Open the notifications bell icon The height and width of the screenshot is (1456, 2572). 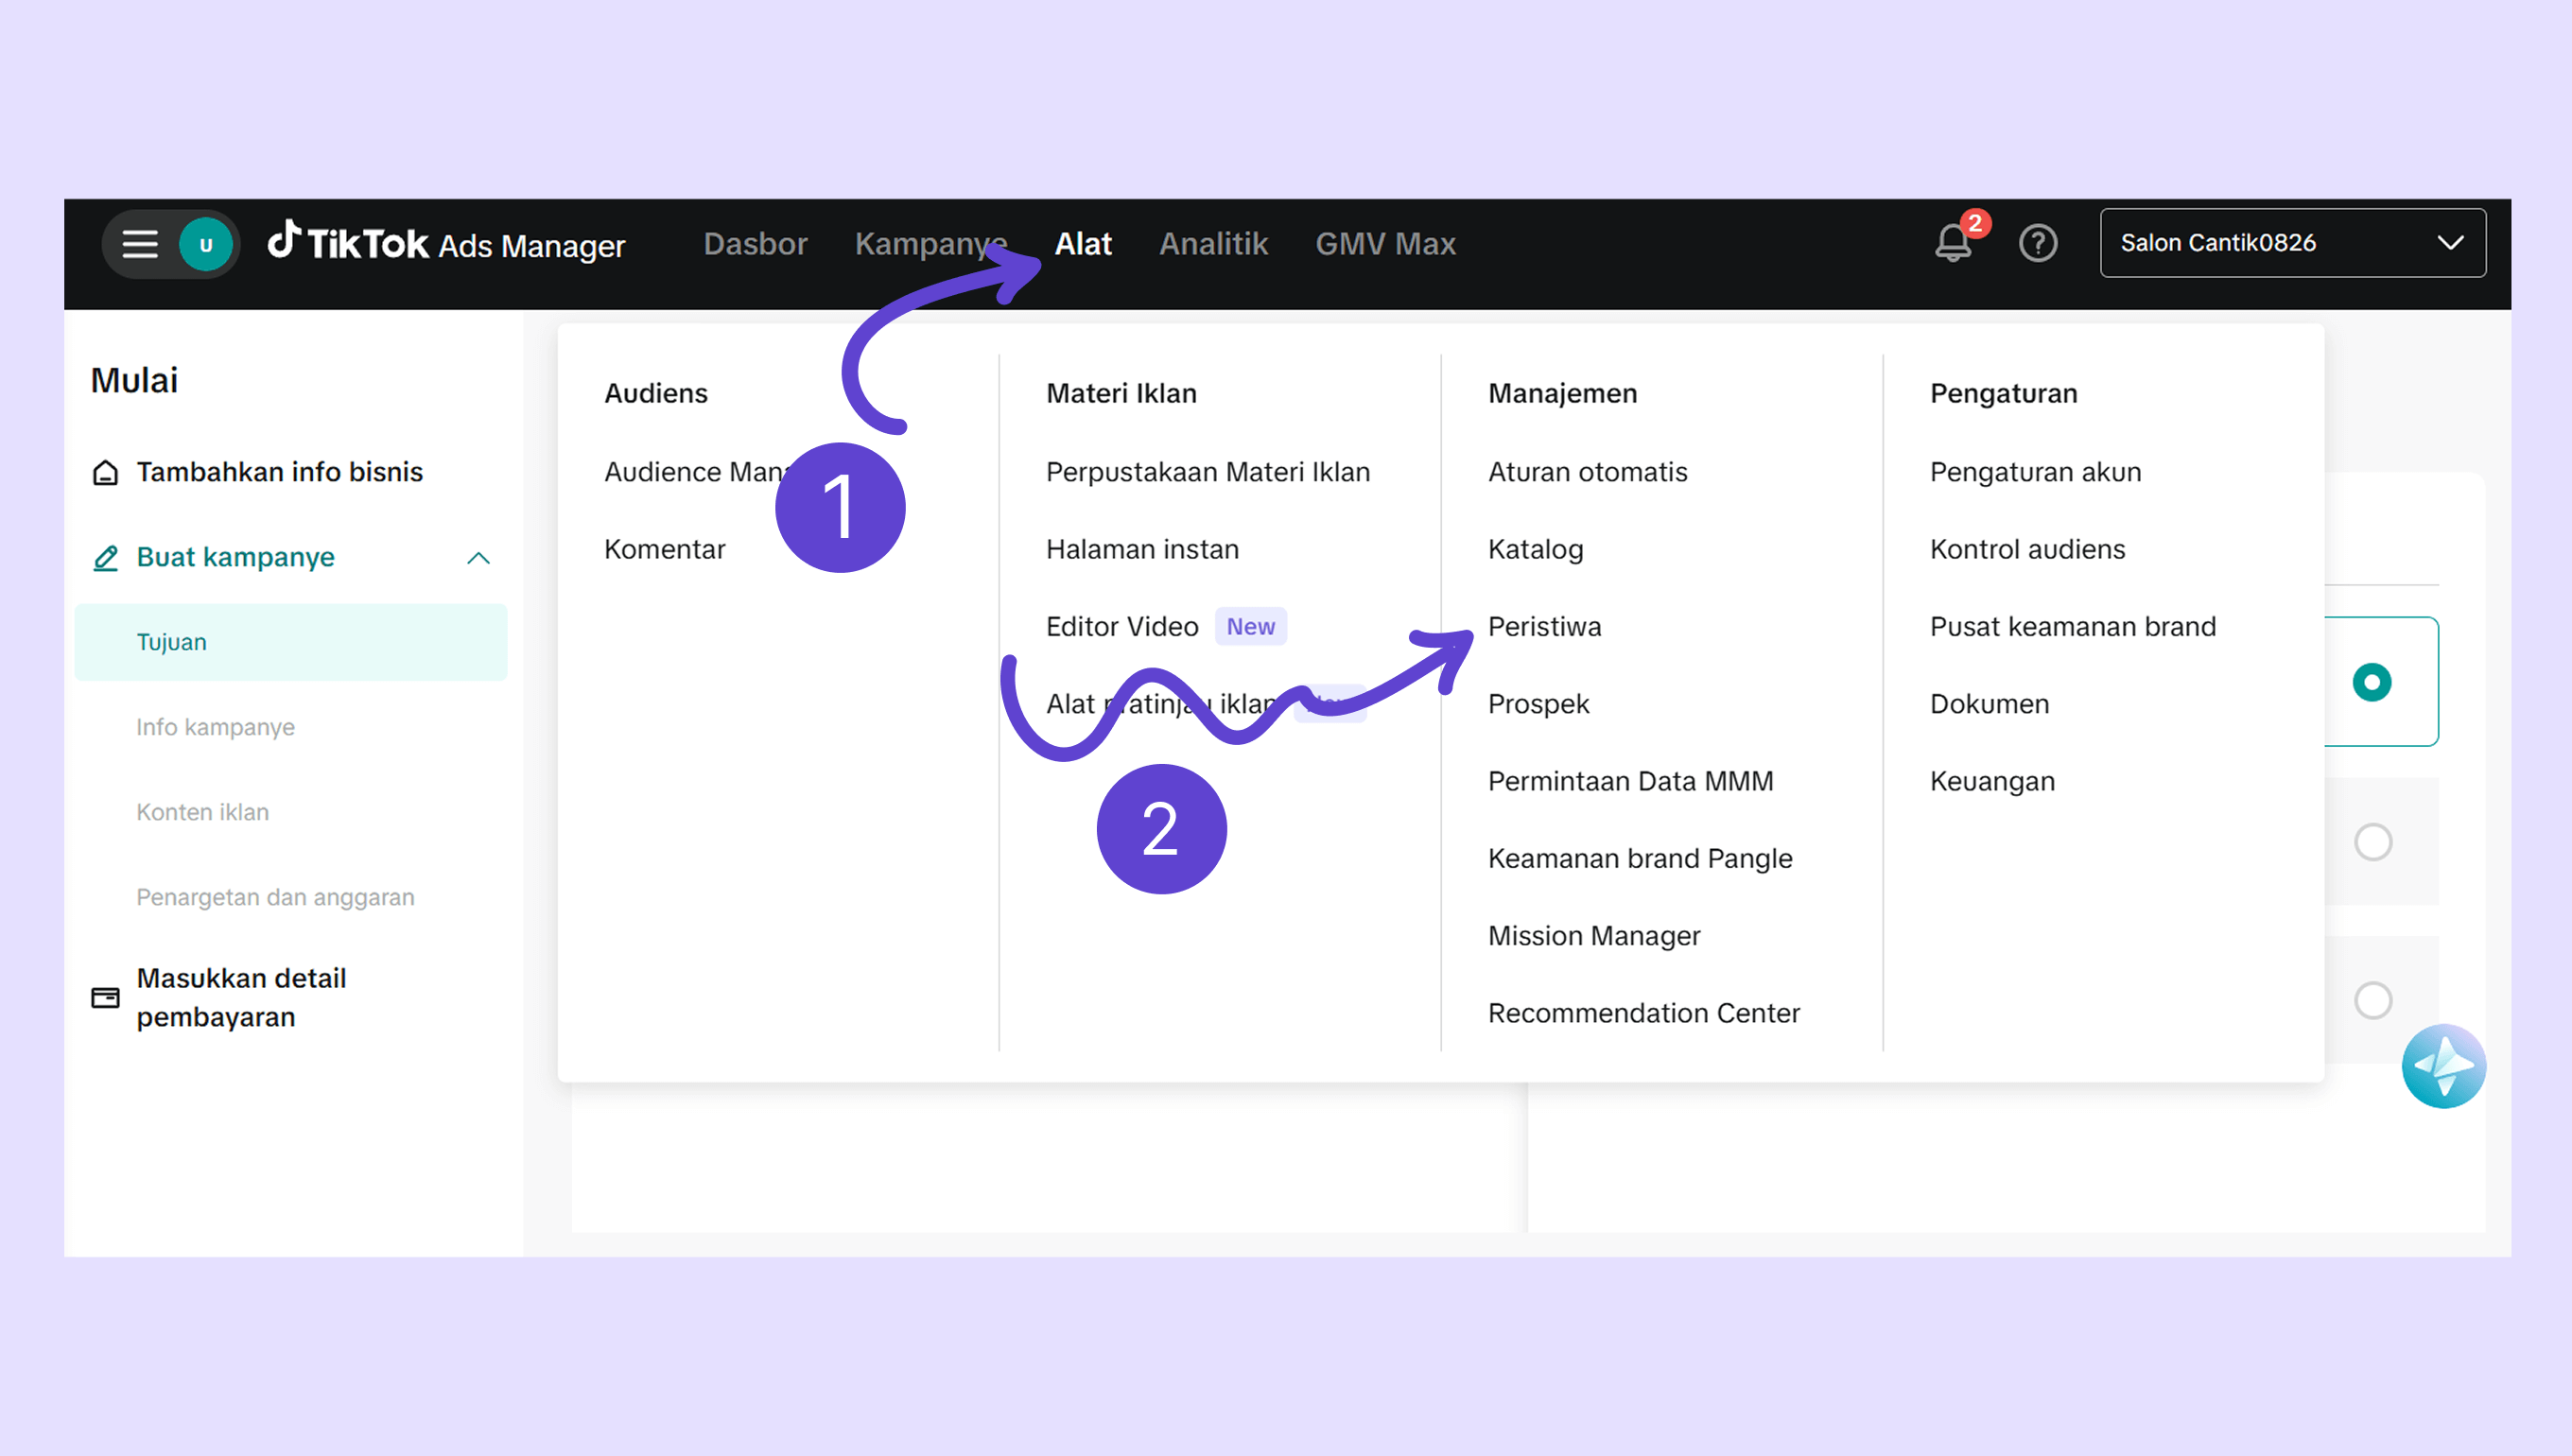1953,243
